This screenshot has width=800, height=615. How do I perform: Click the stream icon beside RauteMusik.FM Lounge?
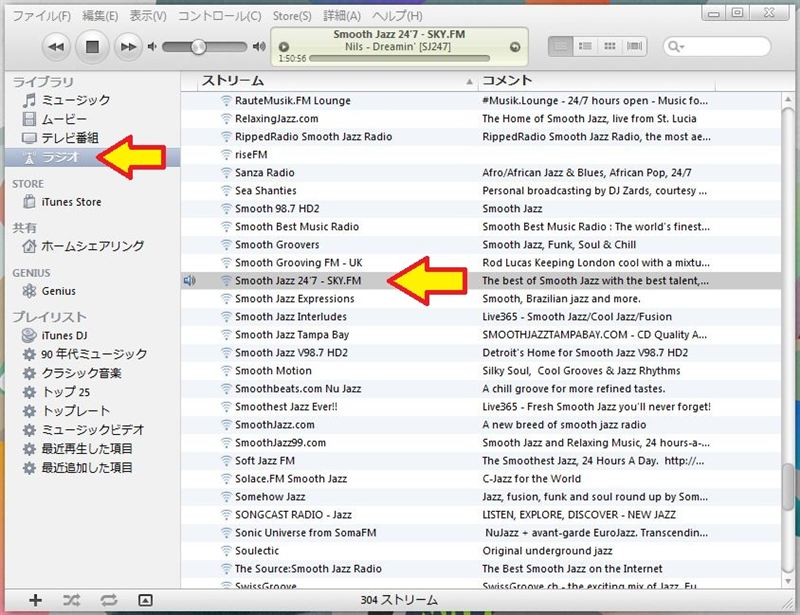226,101
